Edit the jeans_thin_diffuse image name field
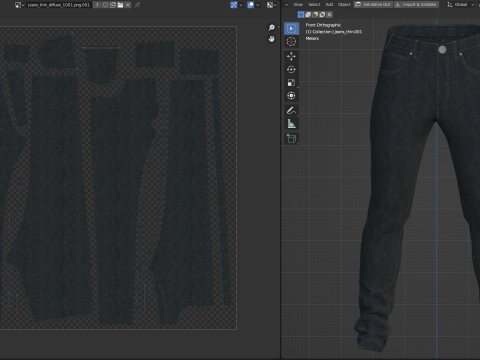 (x=59, y=5)
